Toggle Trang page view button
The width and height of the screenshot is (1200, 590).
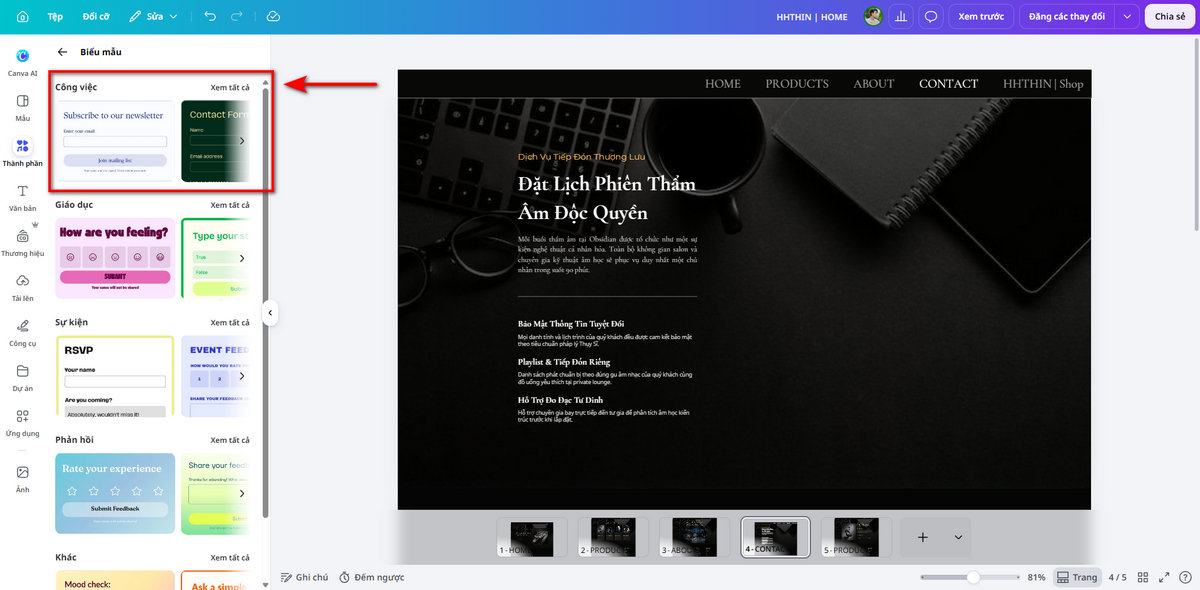point(1076,577)
